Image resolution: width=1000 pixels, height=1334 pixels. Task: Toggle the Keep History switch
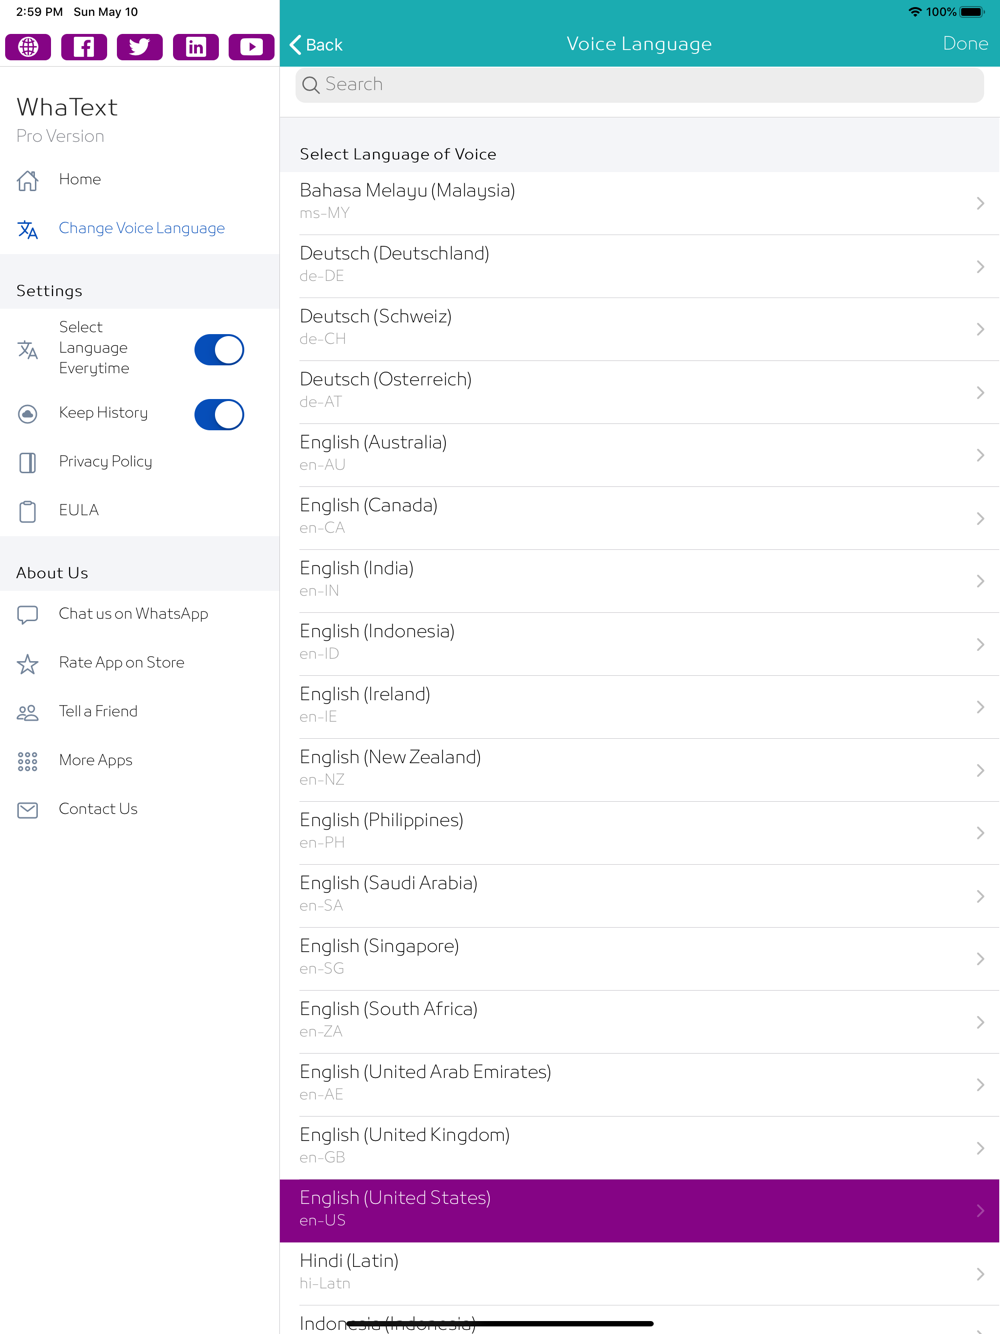pyautogui.click(x=219, y=414)
